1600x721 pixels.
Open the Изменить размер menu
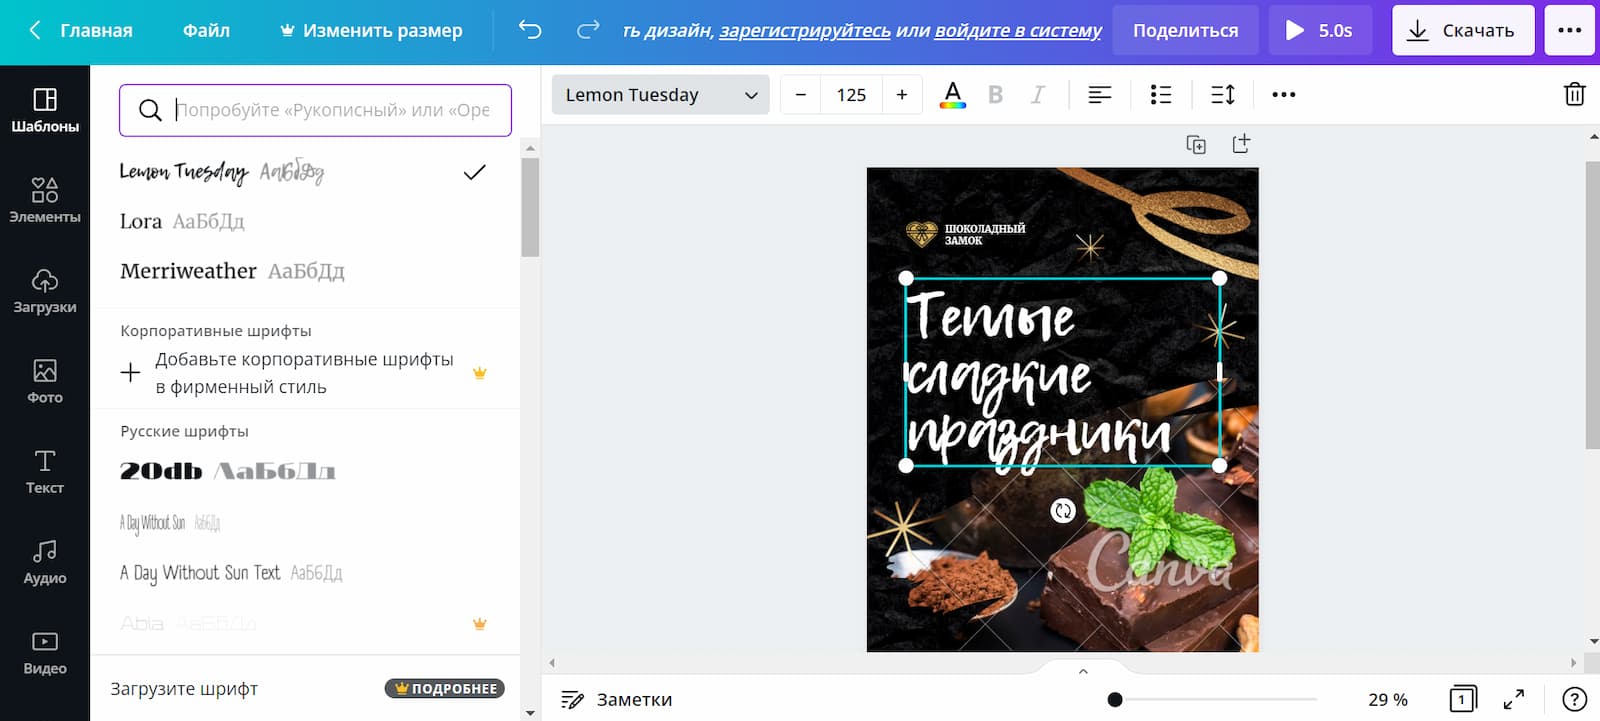371,30
